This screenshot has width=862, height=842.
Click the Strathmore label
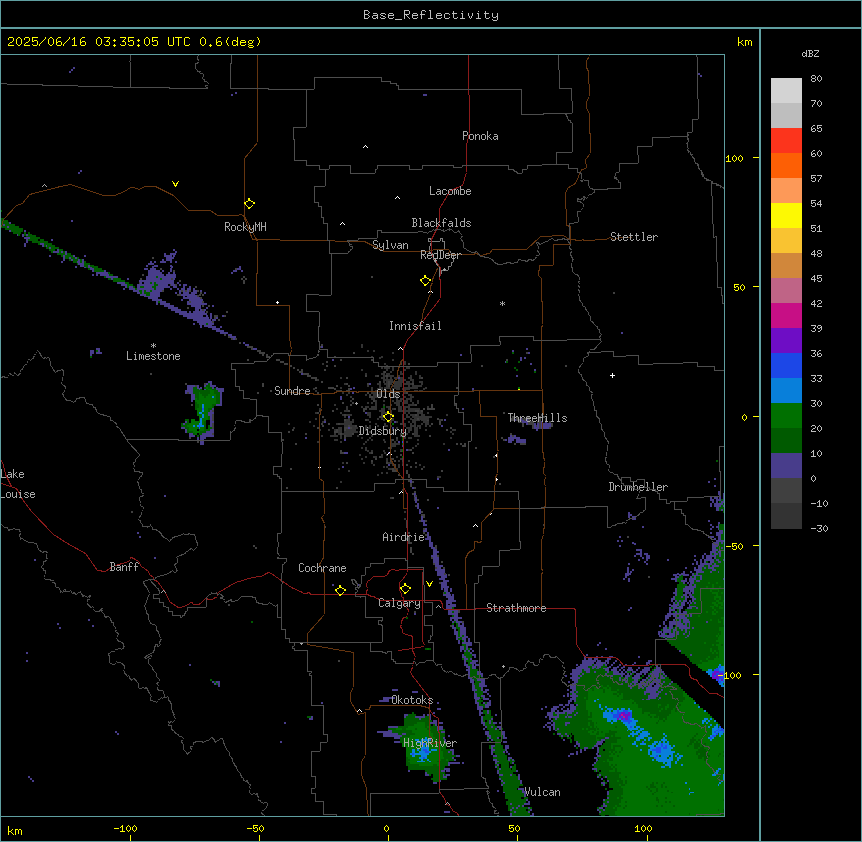(x=516, y=608)
